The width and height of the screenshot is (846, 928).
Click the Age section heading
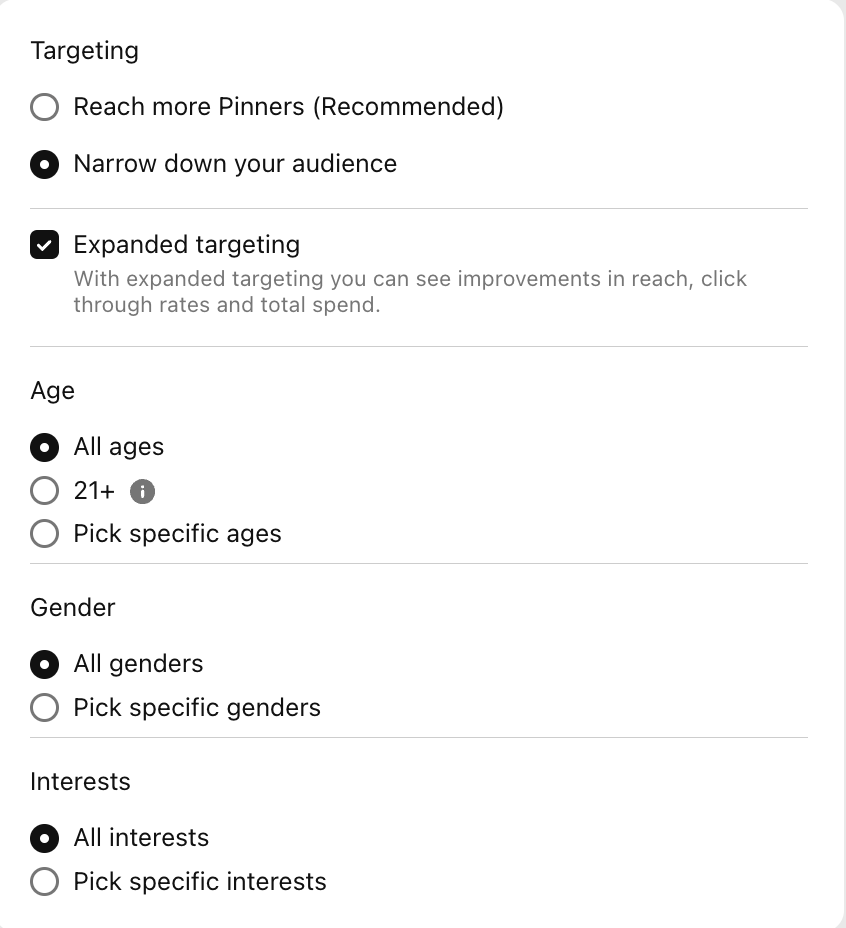point(53,391)
